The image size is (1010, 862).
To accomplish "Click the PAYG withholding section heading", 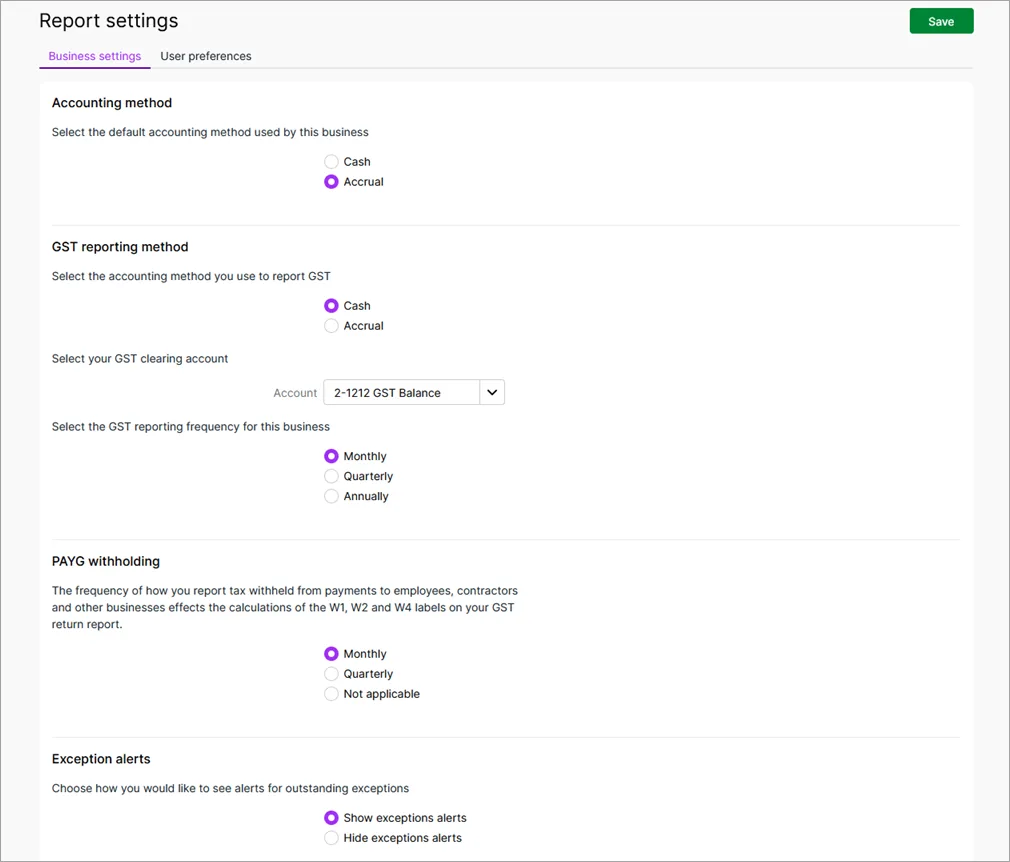I will (x=106, y=561).
